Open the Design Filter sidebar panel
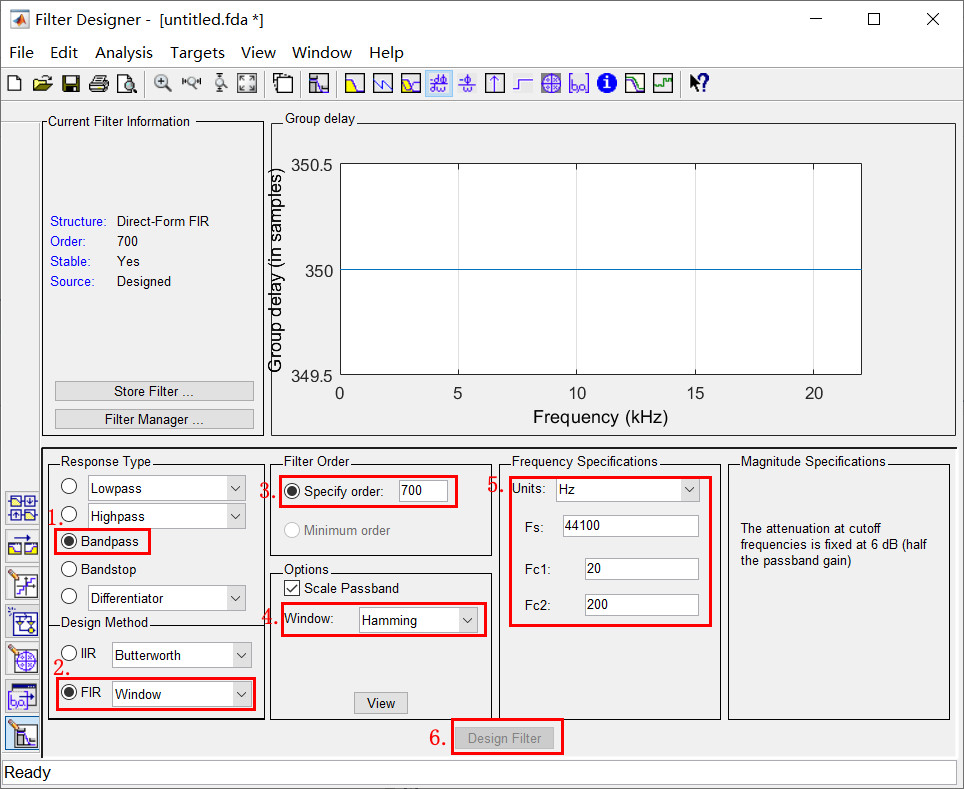 [x=23, y=734]
